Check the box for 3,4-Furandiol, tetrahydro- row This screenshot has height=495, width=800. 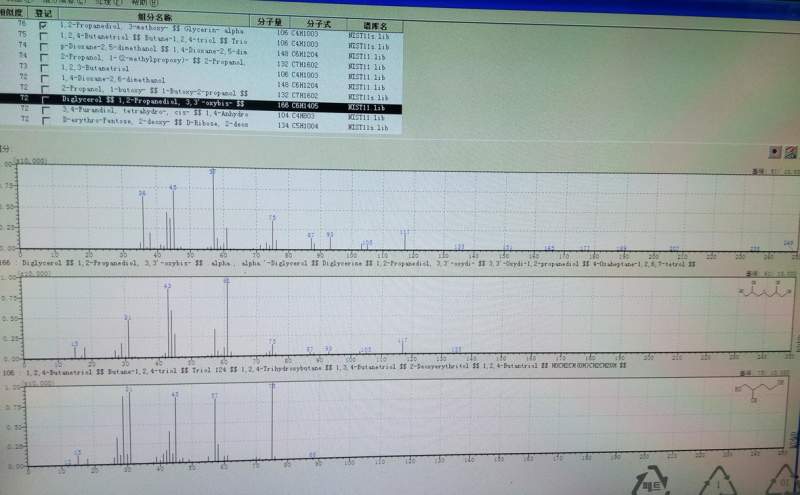click(46, 110)
